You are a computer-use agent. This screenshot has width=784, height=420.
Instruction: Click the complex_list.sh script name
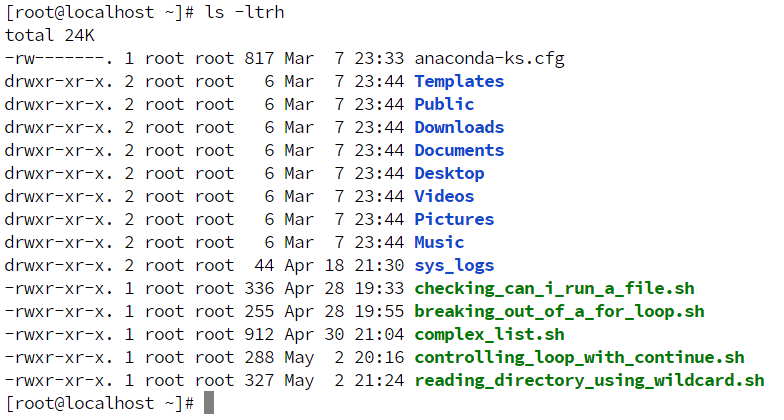coord(490,334)
